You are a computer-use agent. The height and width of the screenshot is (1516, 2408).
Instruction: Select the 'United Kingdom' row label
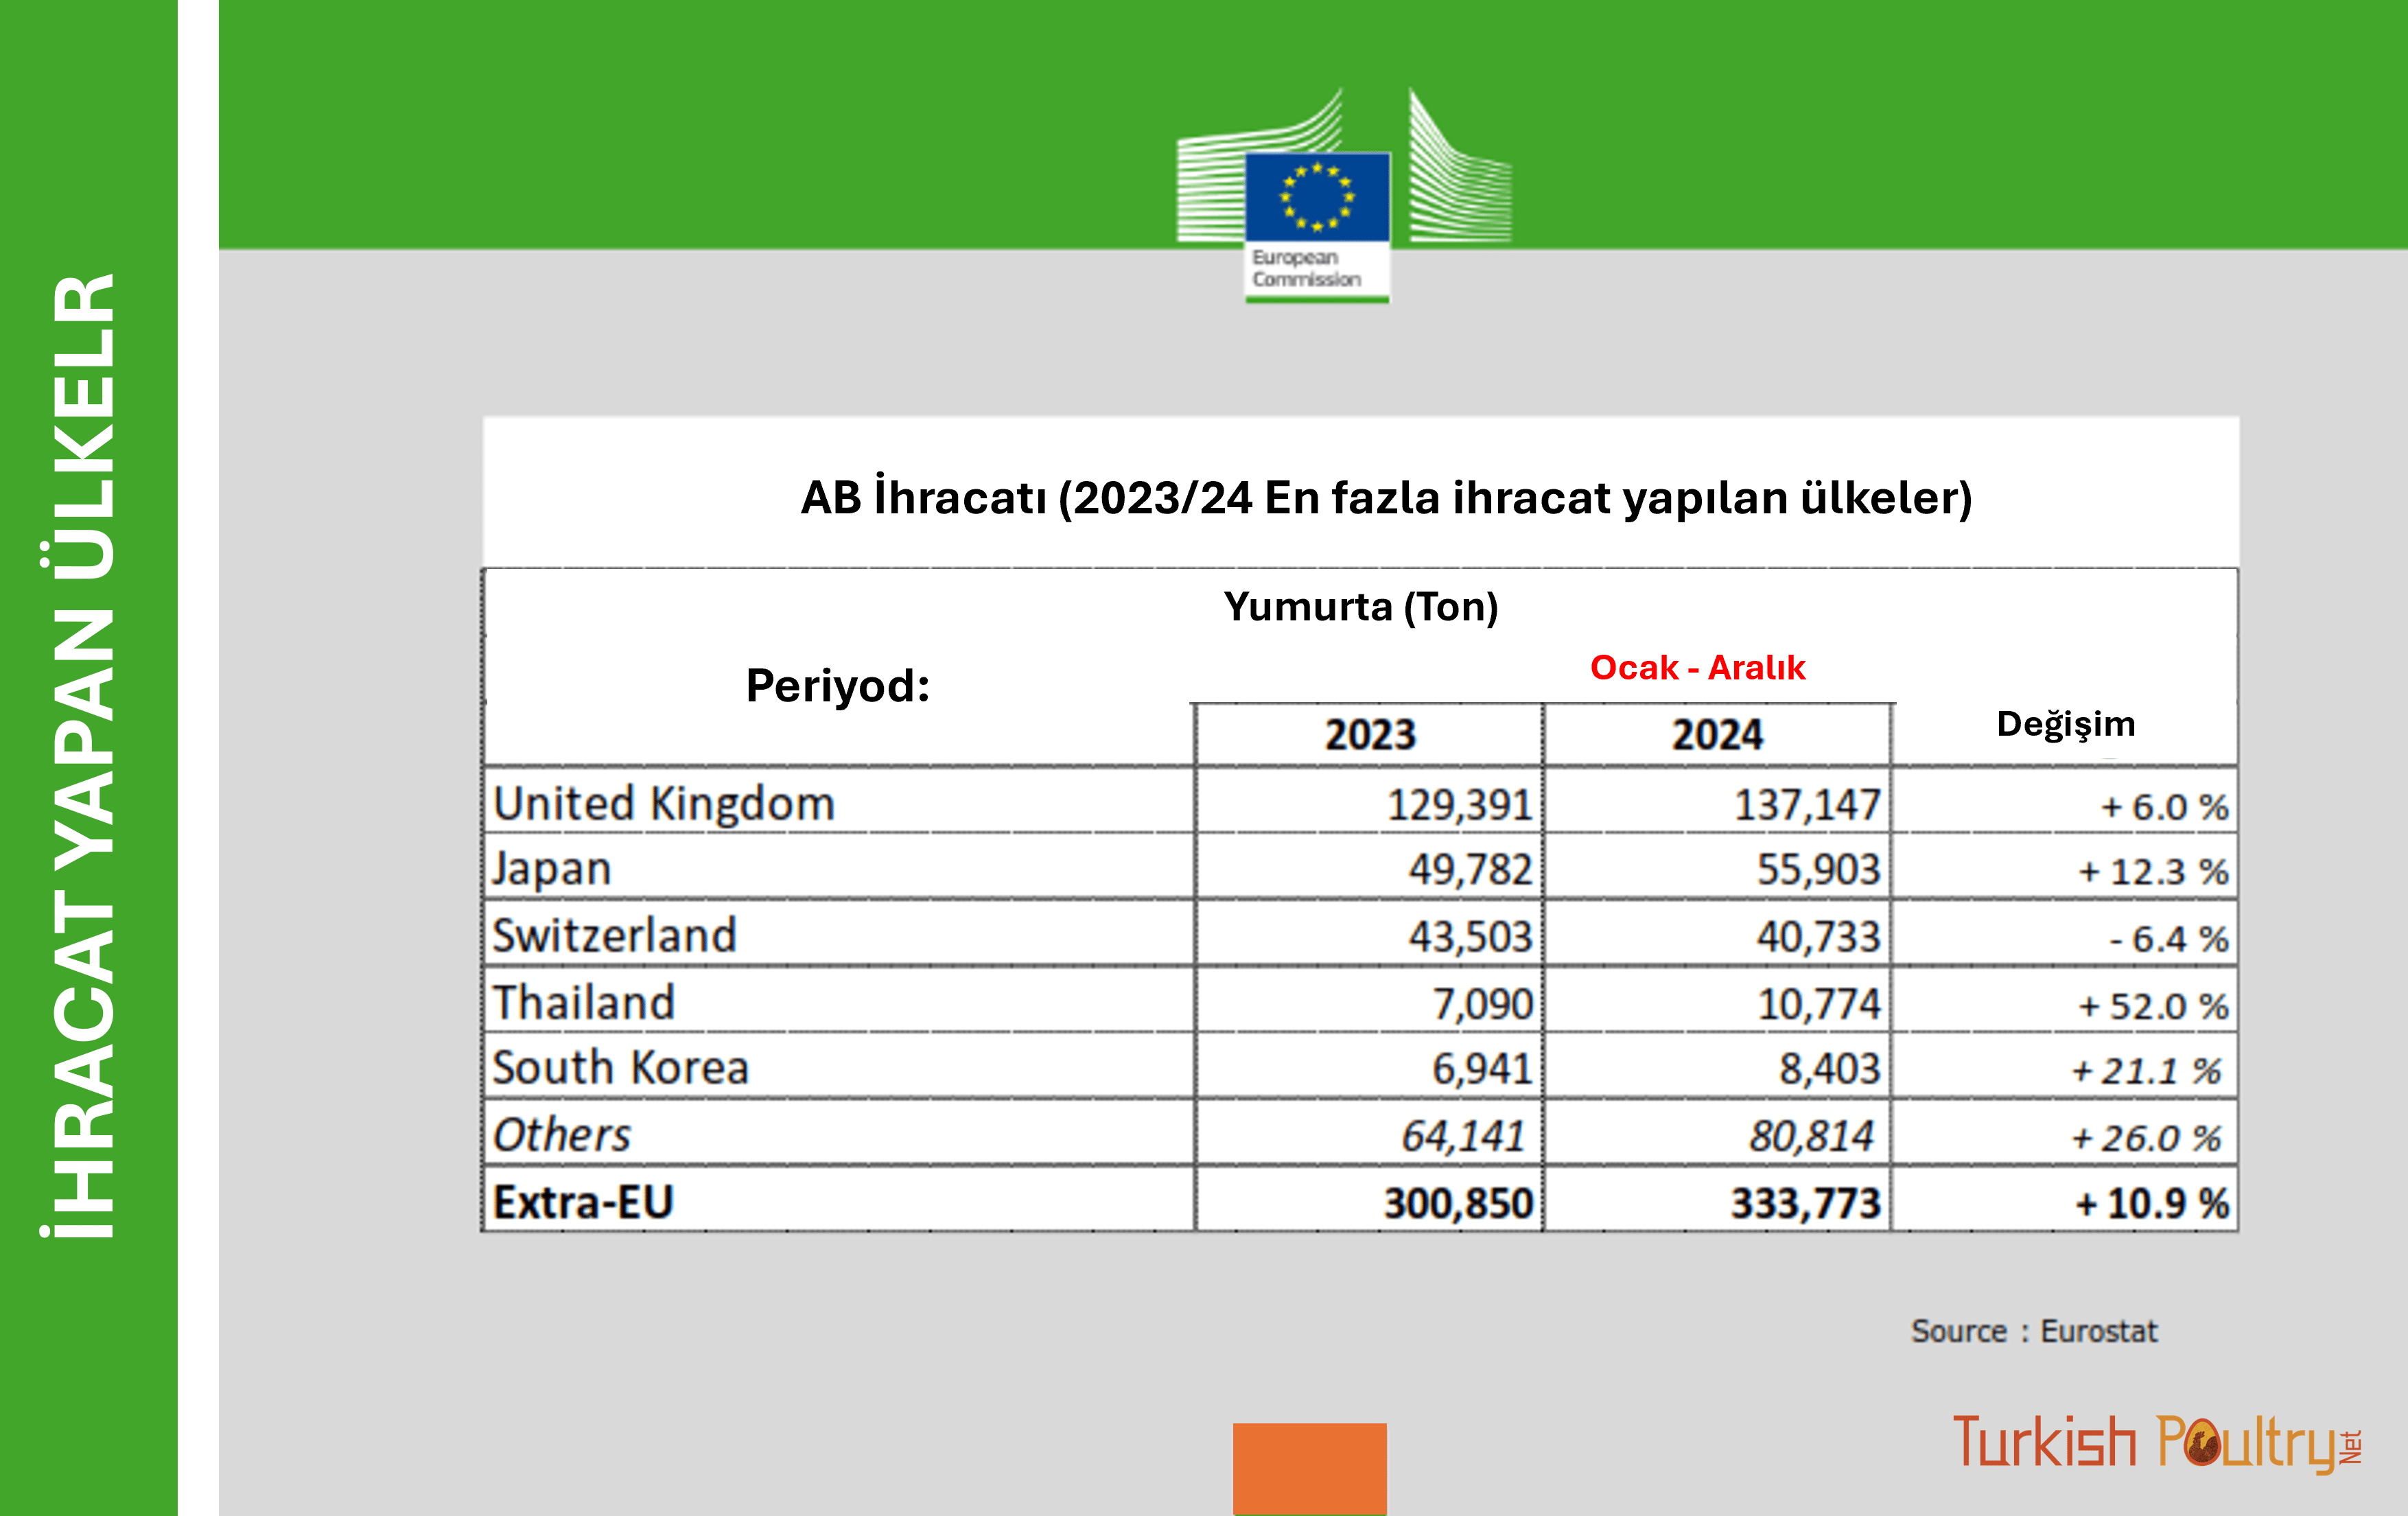click(x=664, y=804)
